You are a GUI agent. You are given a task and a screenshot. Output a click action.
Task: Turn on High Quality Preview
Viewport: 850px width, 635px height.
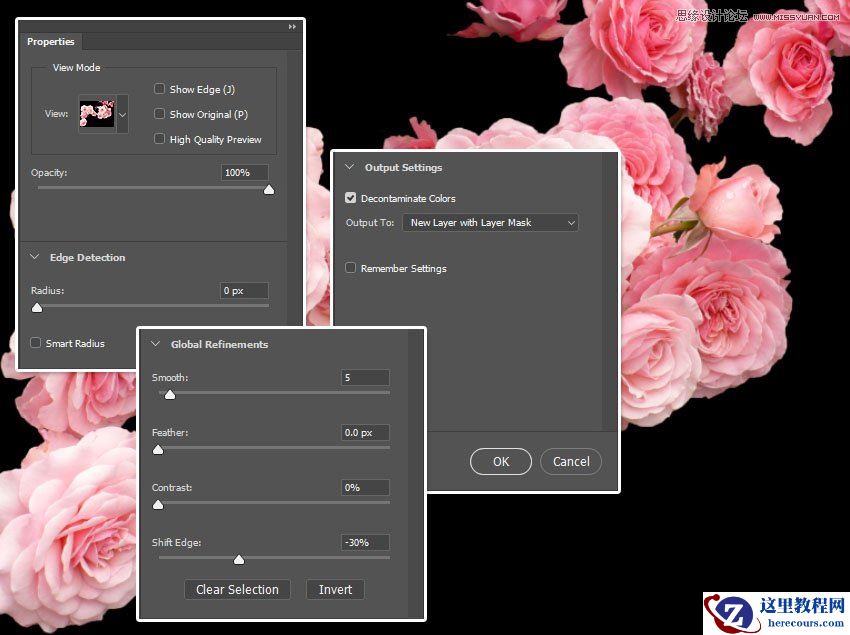click(160, 139)
